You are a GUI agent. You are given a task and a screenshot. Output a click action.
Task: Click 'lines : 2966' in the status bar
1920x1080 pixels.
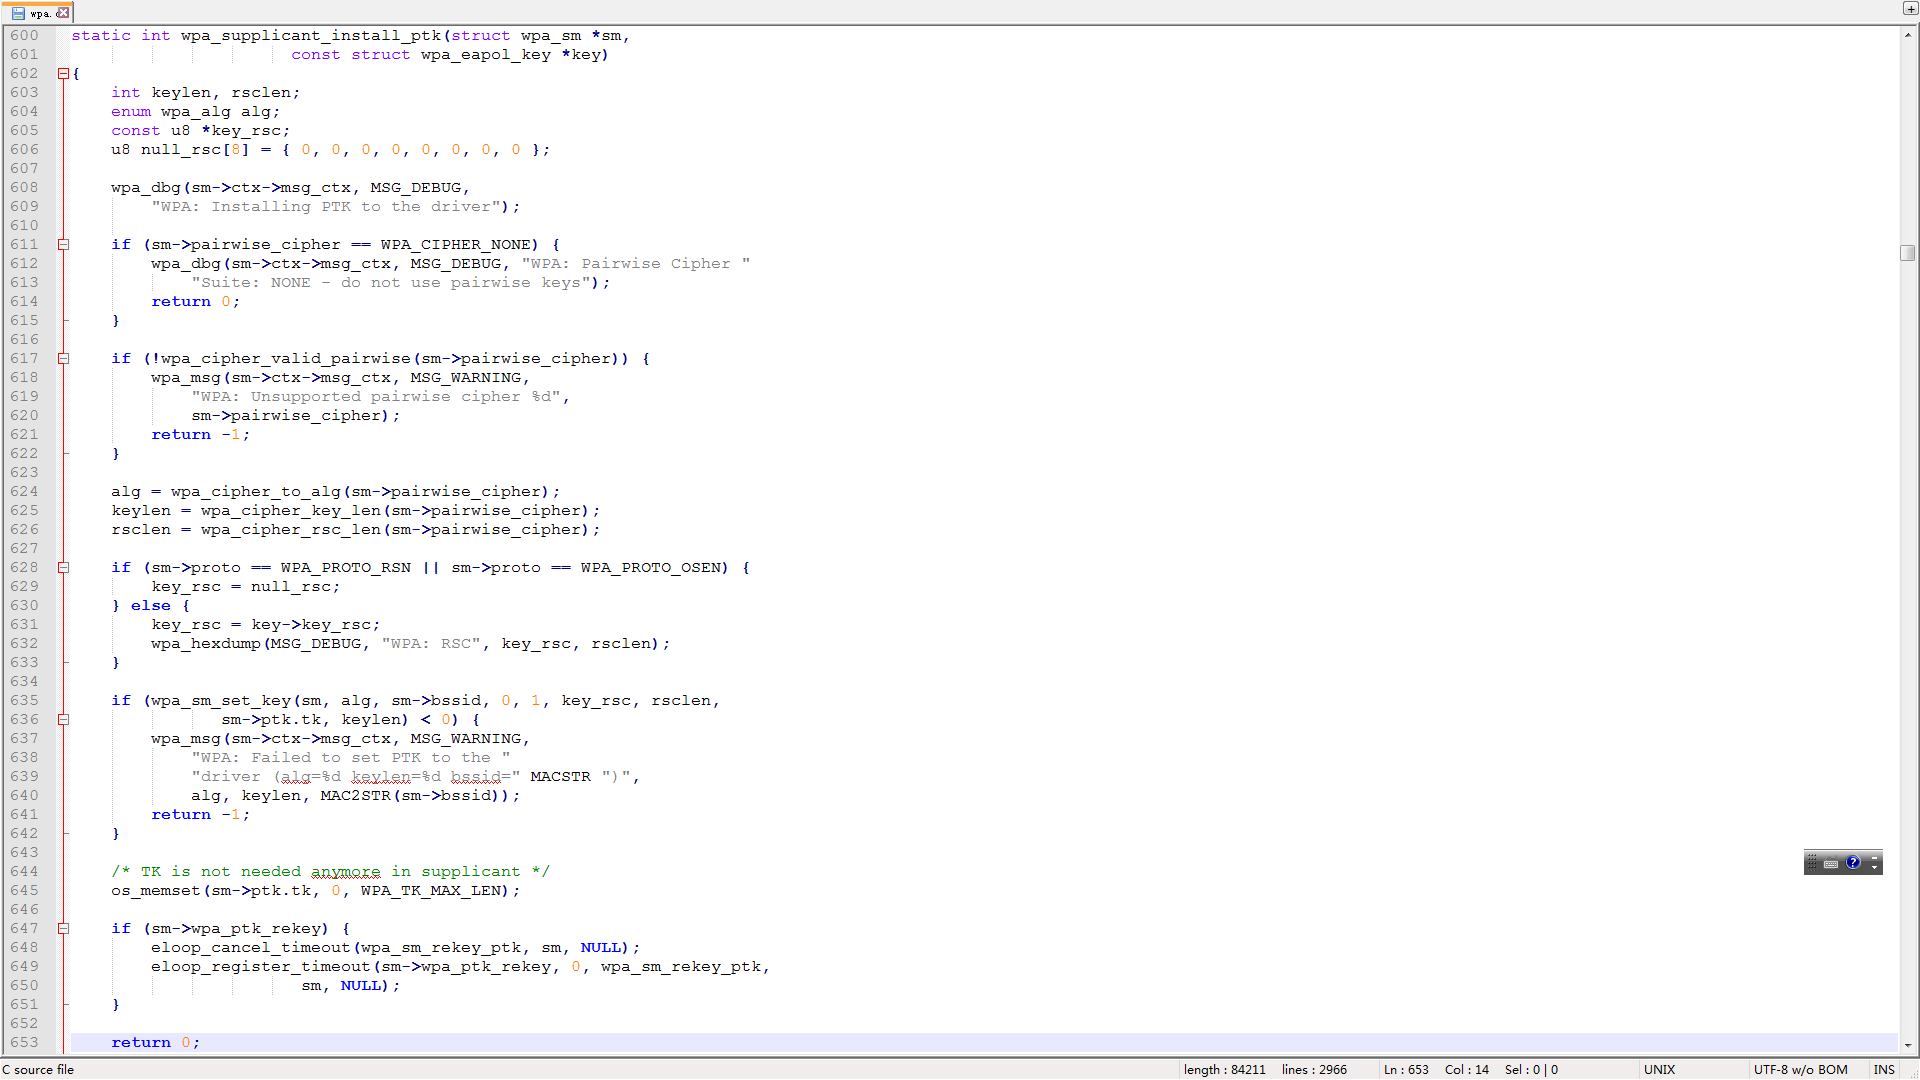pyautogui.click(x=1314, y=1070)
